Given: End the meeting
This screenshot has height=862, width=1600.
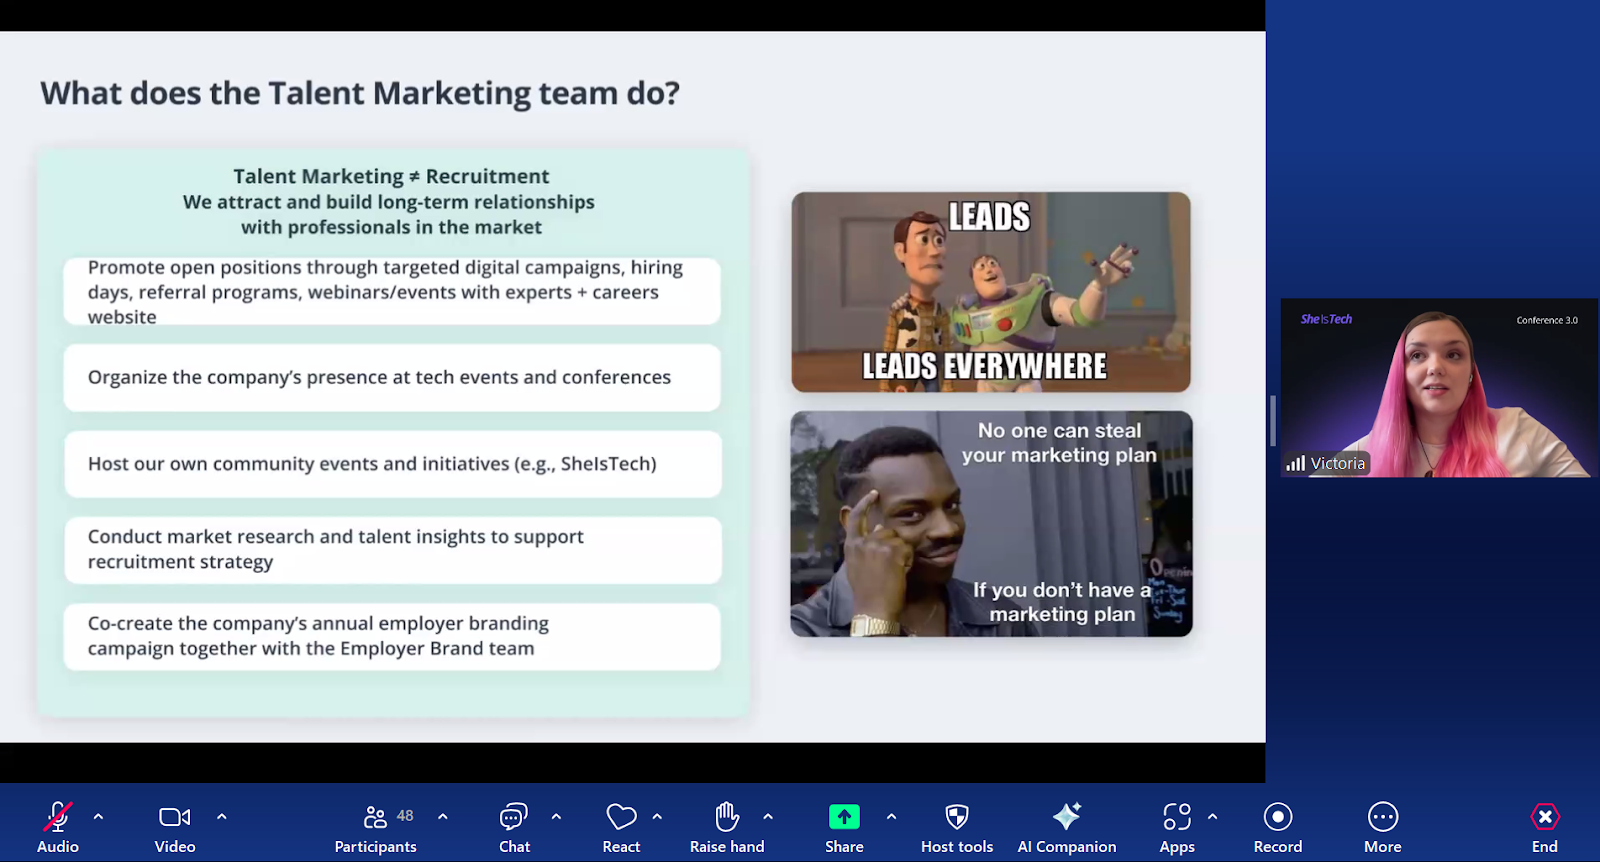Looking at the screenshot, I should click(x=1544, y=827).
